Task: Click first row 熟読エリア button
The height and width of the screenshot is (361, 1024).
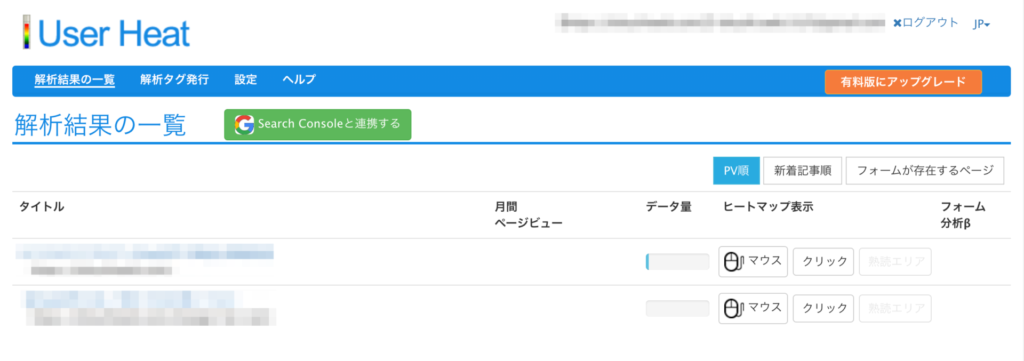Action: [895, 262]
